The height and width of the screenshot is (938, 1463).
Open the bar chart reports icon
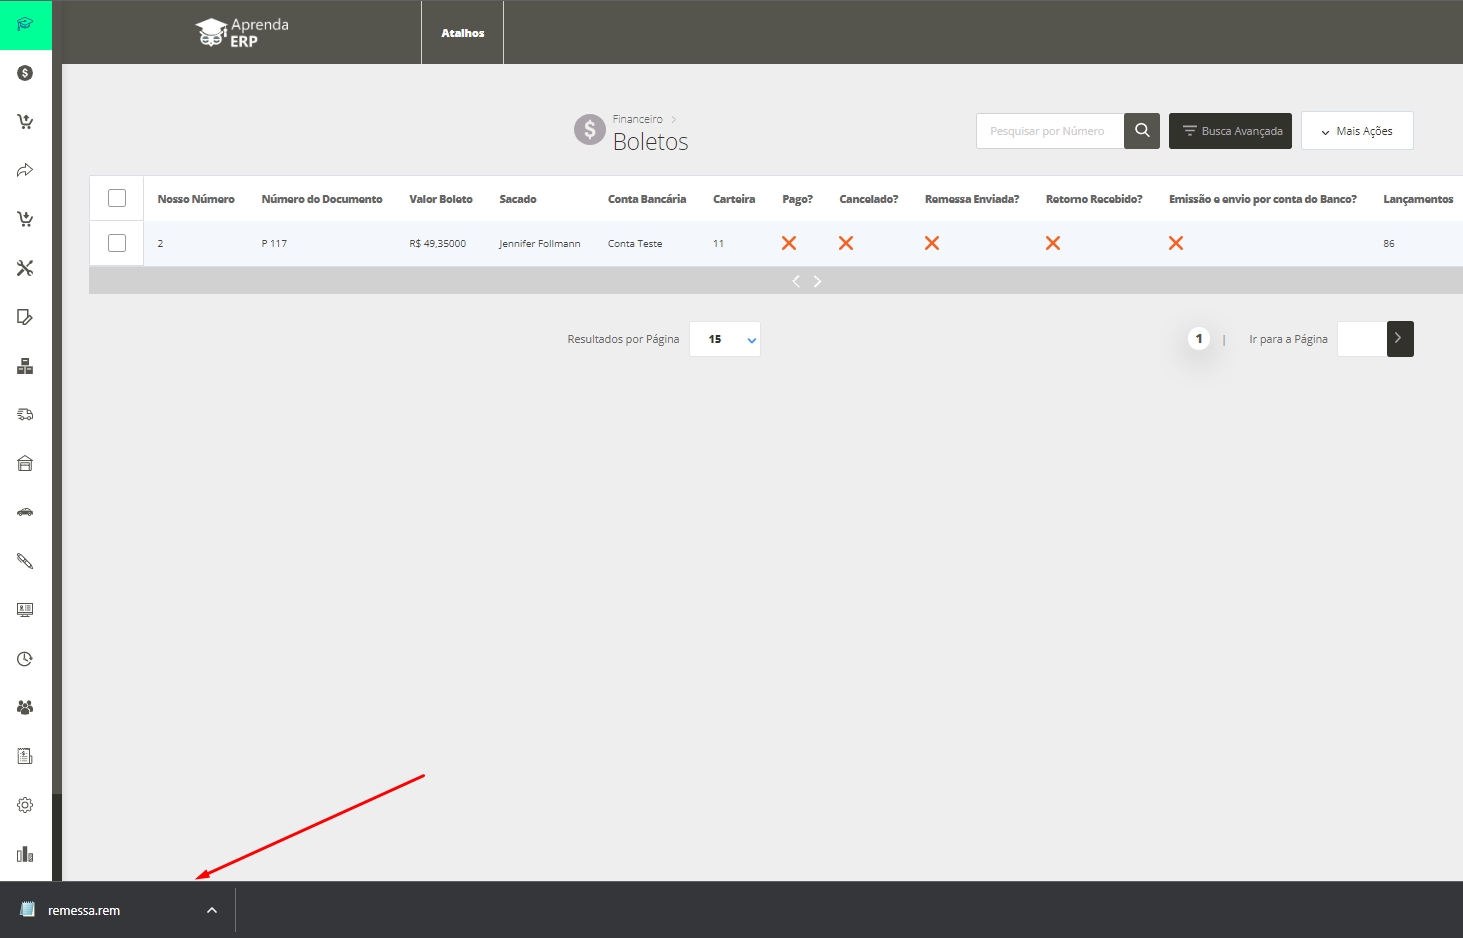[25, 854]
